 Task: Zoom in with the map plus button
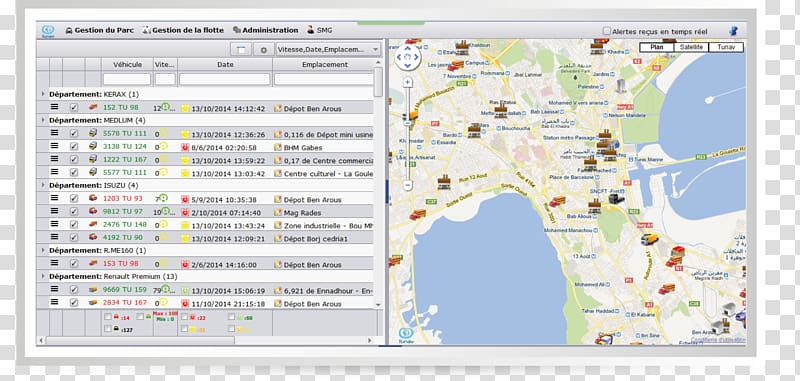(407, 82)
